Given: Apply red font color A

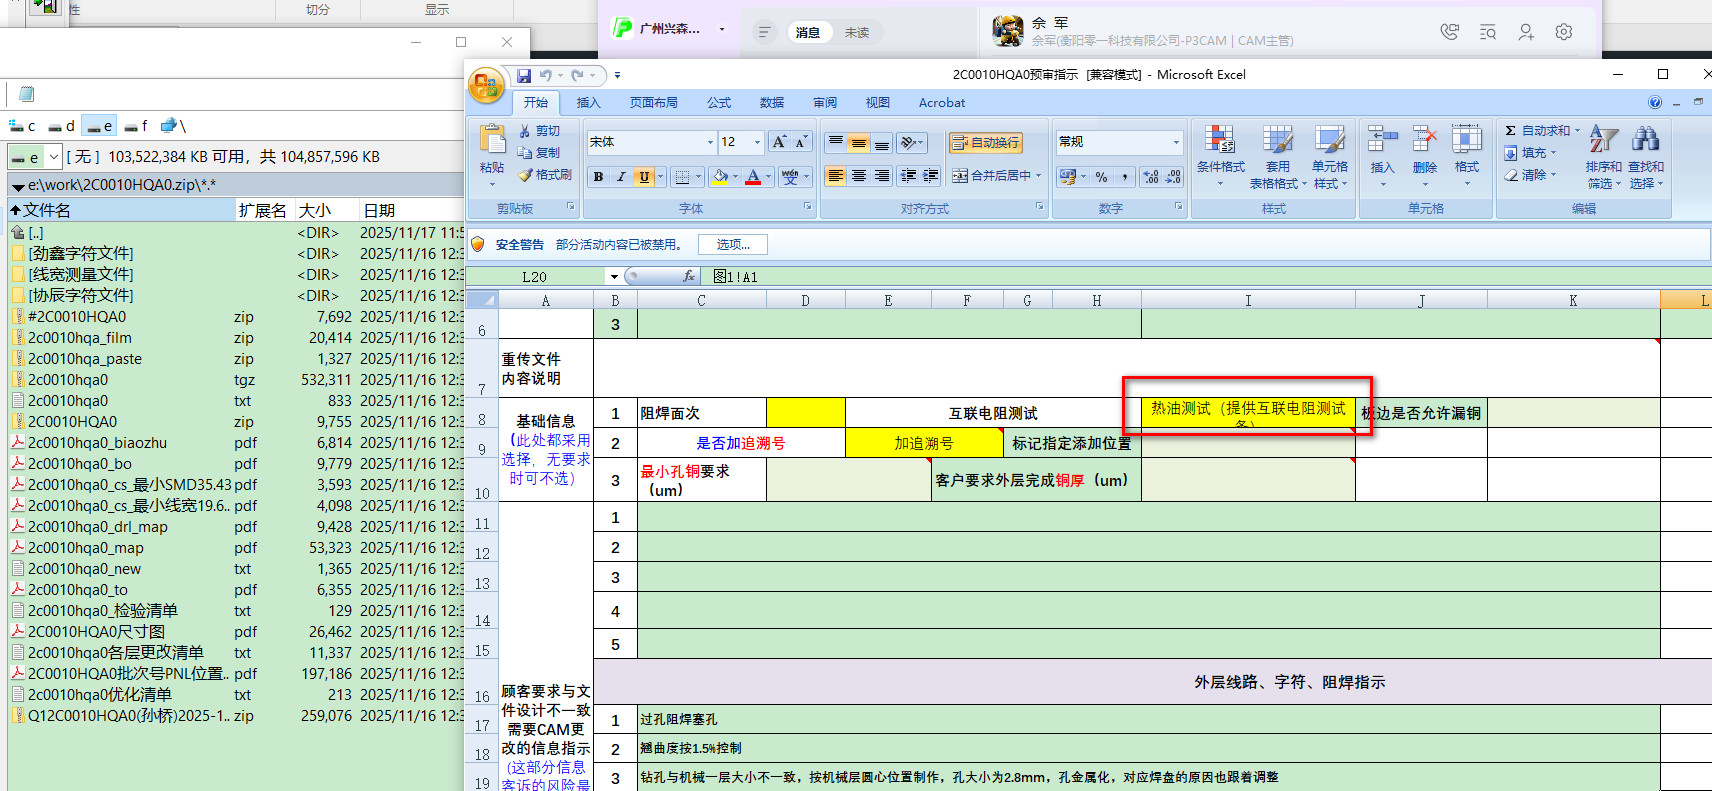Looking at the screenshot, I should tap(753, 177).
